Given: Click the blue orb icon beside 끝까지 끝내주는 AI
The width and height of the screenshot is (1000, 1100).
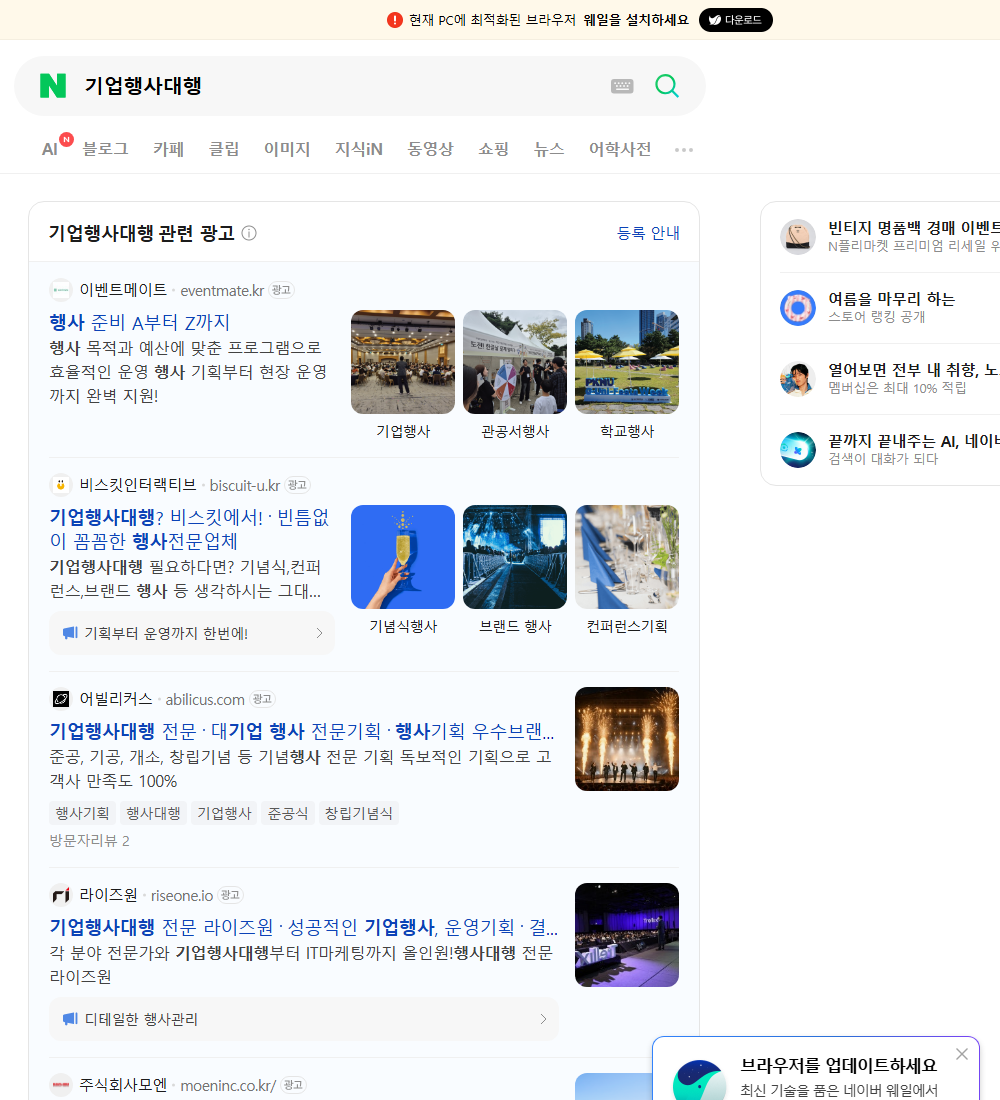Looking at the screenshot, I should (x=798, y=449).
